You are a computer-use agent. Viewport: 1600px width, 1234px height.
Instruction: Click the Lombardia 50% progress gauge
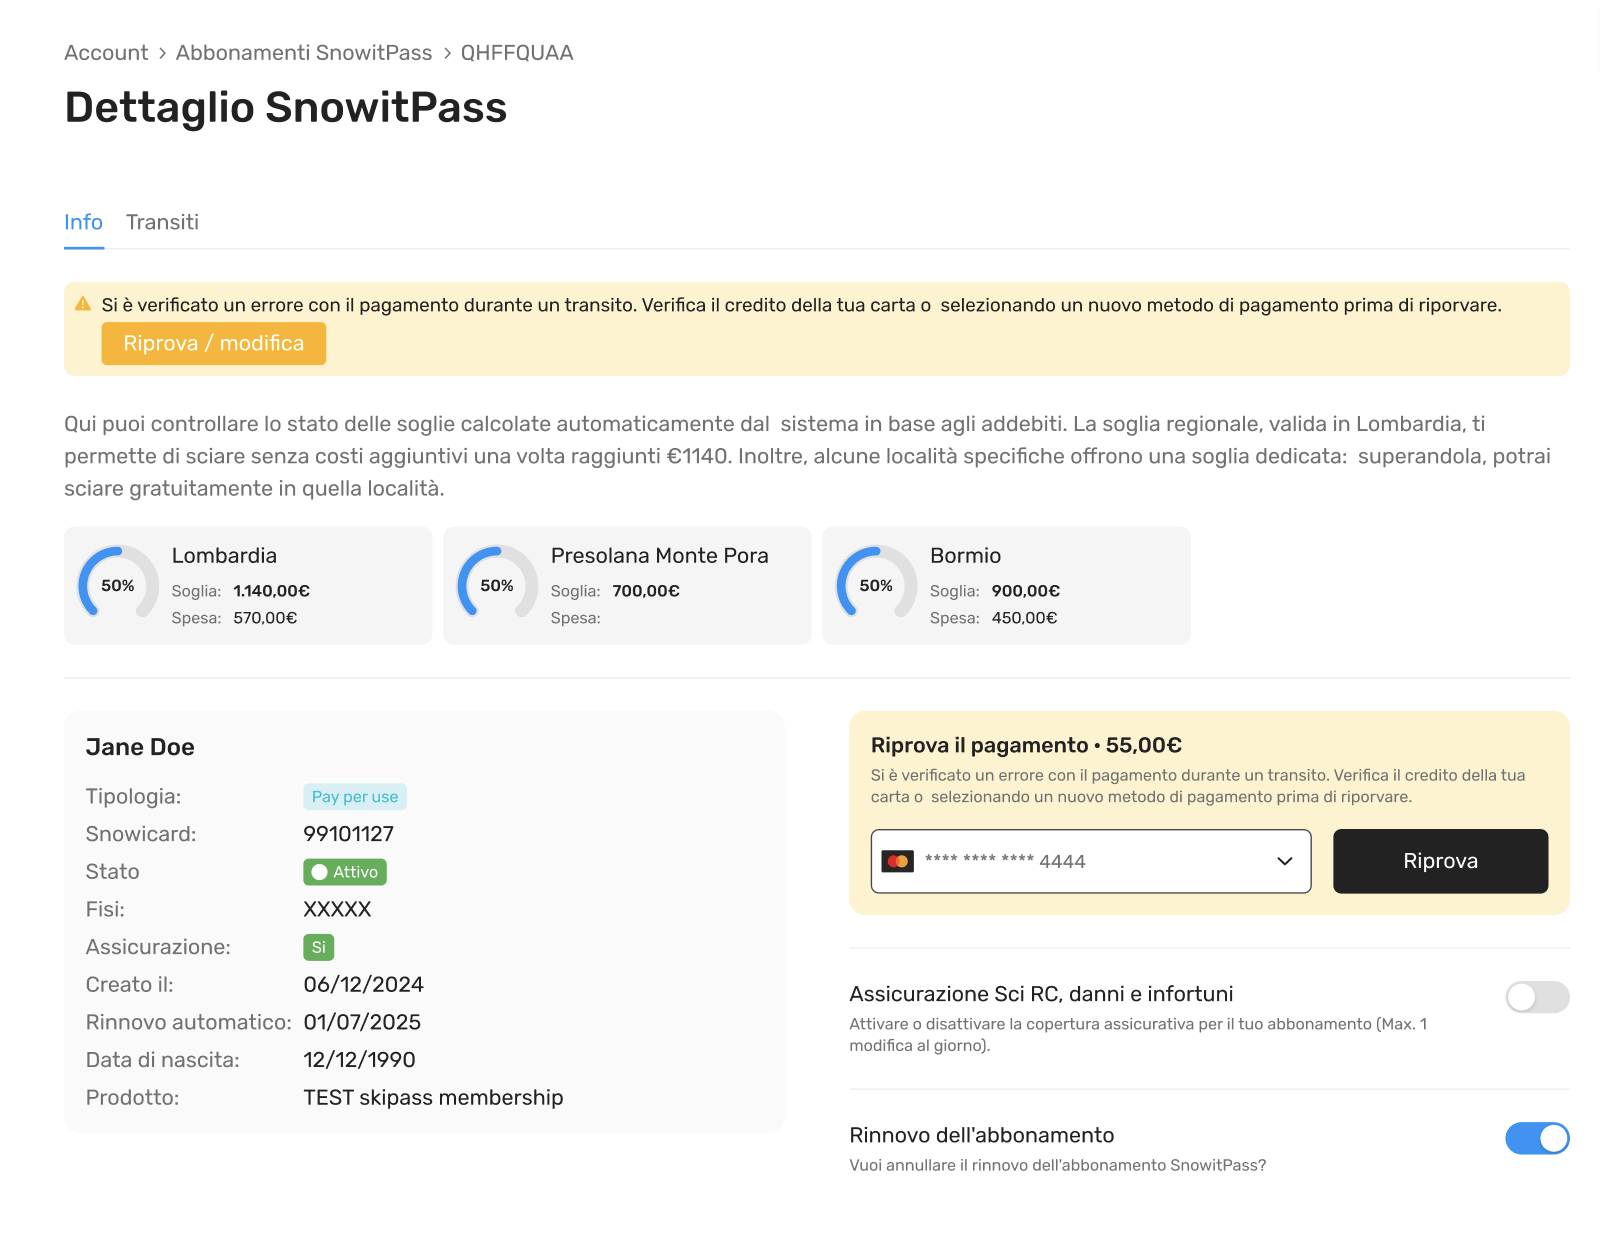pos(118,585)
